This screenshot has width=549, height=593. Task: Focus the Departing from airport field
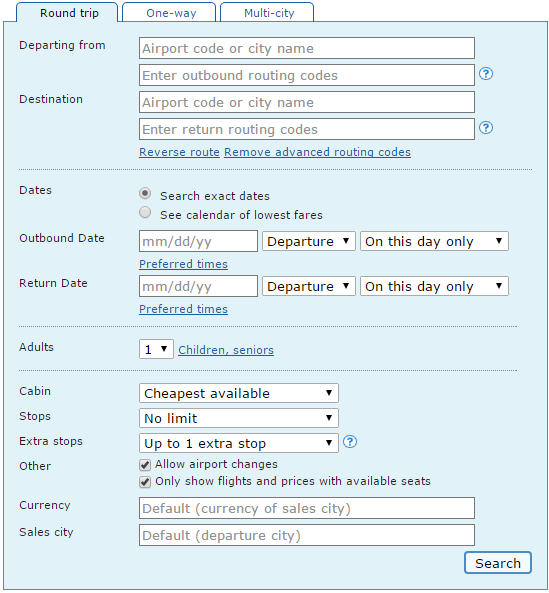coord(307,48)
